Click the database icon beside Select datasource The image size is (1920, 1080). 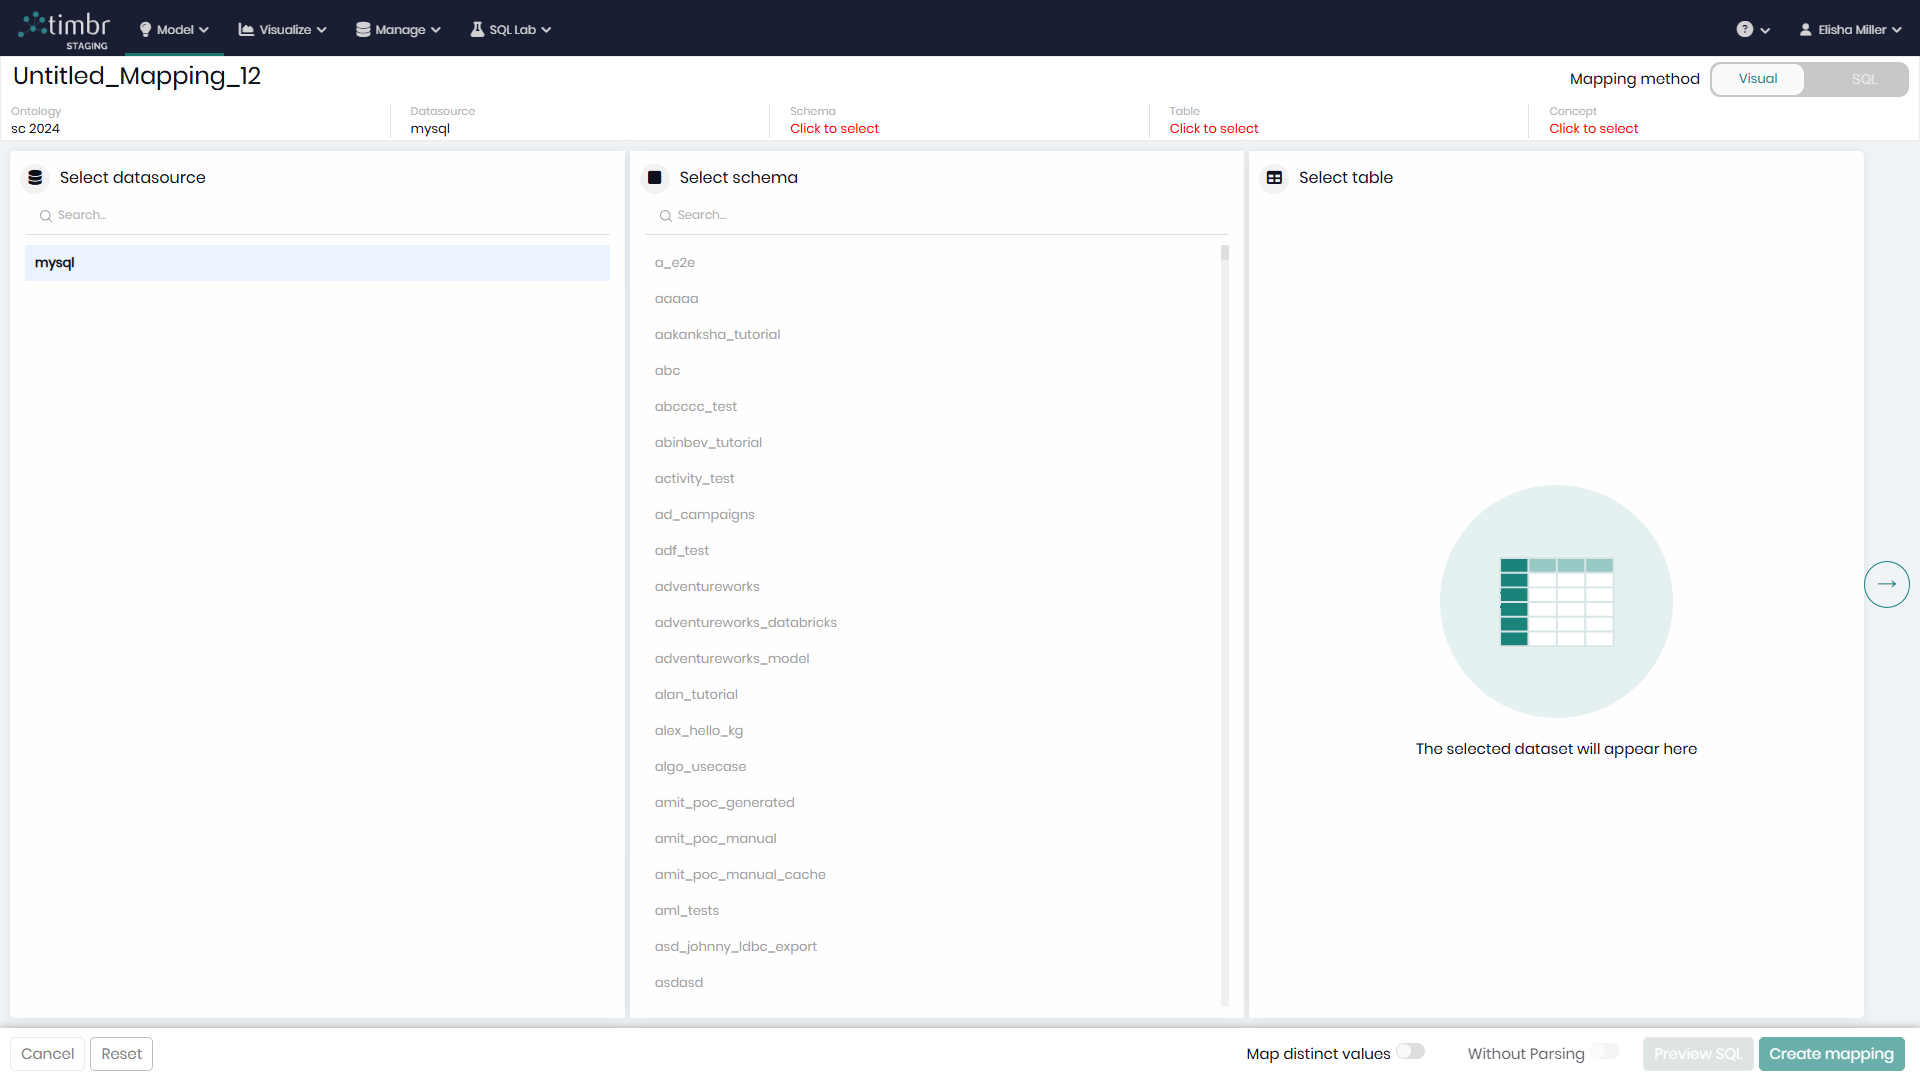pos(35,177)
